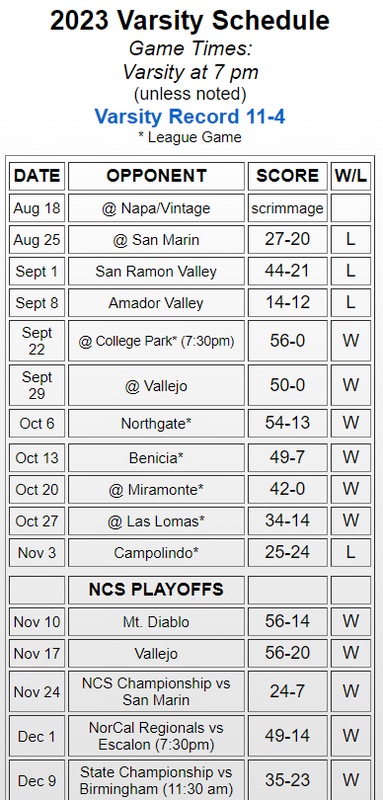The height and width of the screenshot is (800, 383).
Task: Click the NCS Championship vs San Marin cell
Action: 157,691
